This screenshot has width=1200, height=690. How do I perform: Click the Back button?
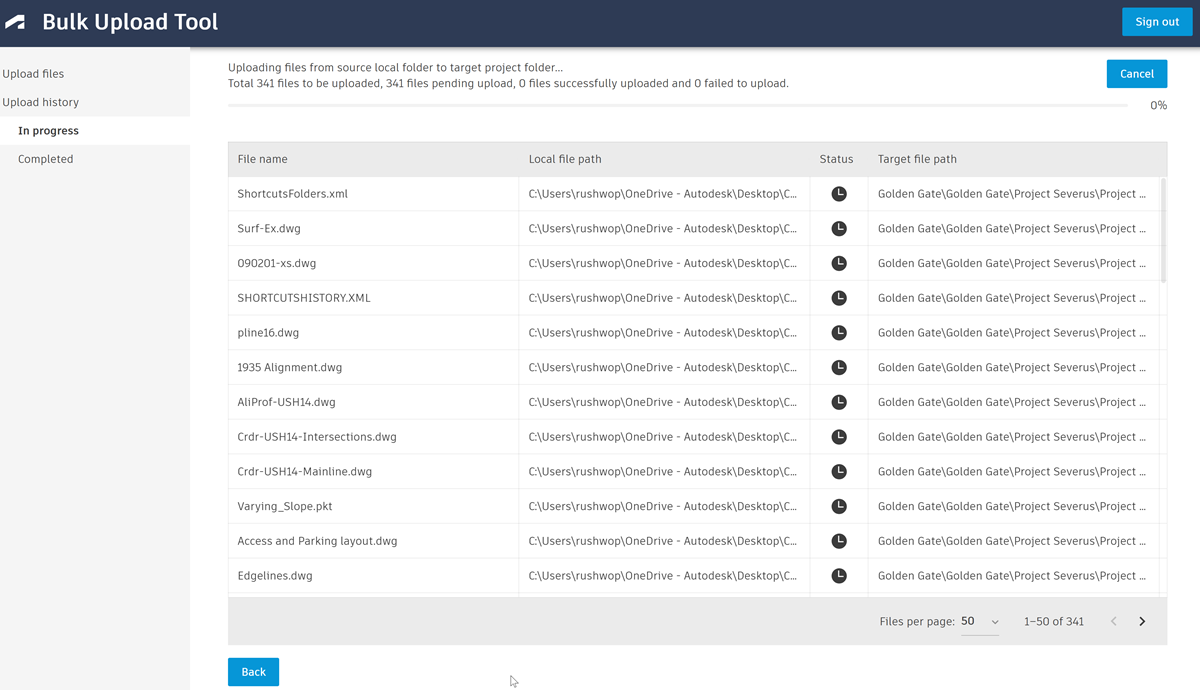253,672
